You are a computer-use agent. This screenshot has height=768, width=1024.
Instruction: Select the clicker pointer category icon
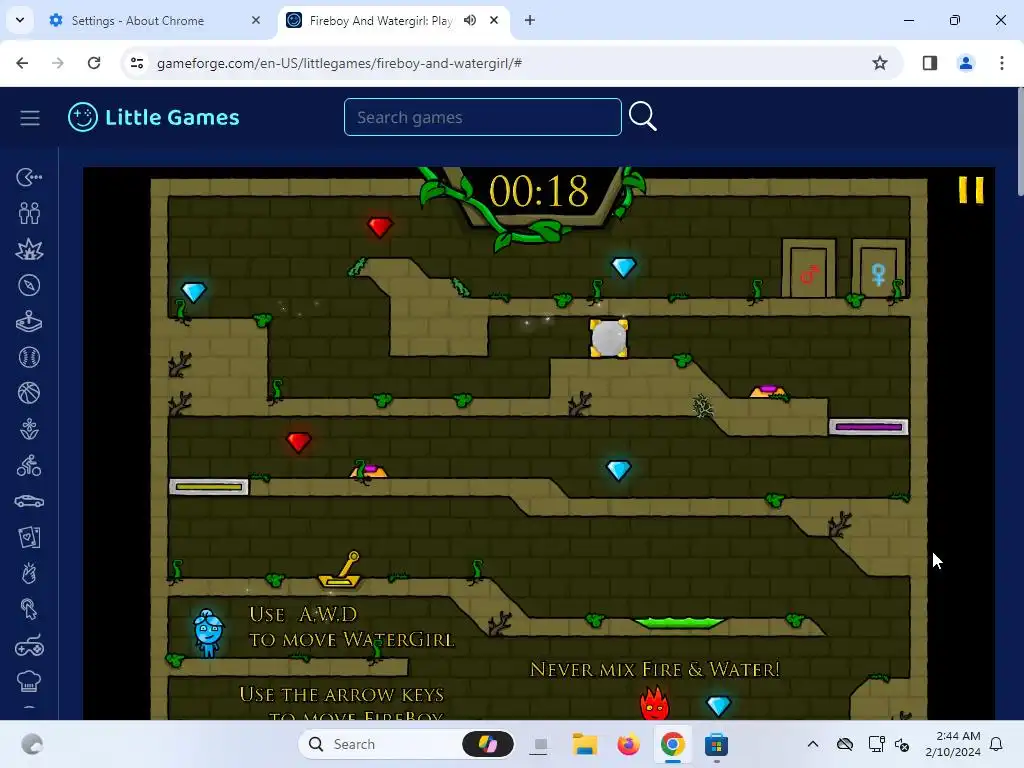coord(29,609)
